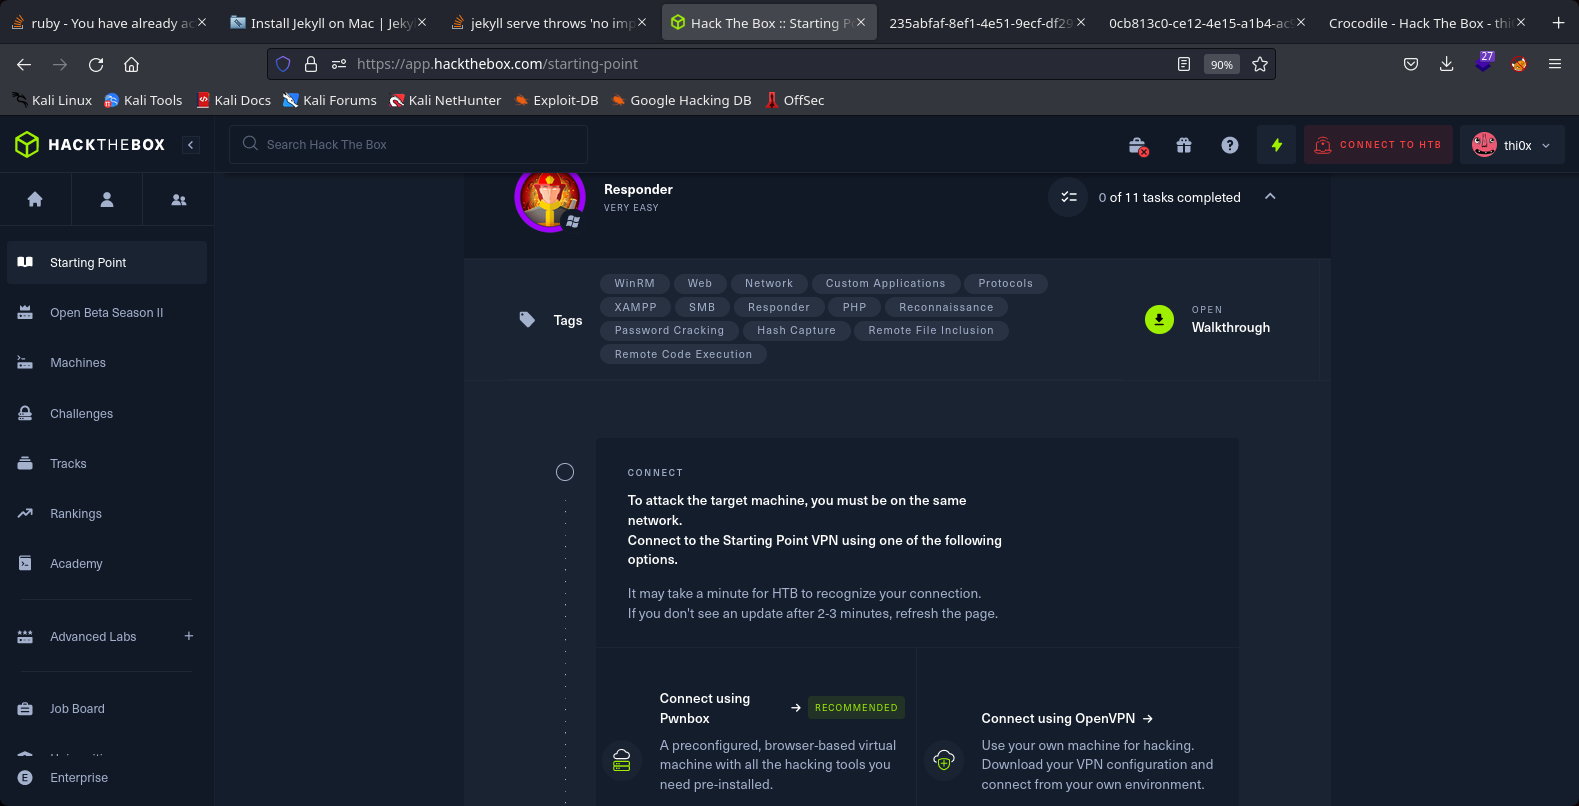
Task: Switch to the 235abfaf tab
Action: (988, 22)
